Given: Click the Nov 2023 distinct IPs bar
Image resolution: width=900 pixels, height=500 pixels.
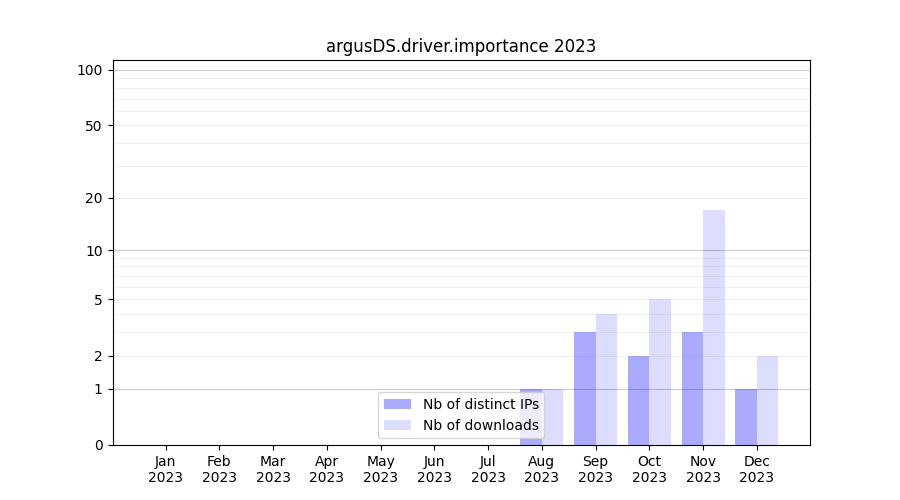Looking at the screenshot, I should [x=692, y=388].
